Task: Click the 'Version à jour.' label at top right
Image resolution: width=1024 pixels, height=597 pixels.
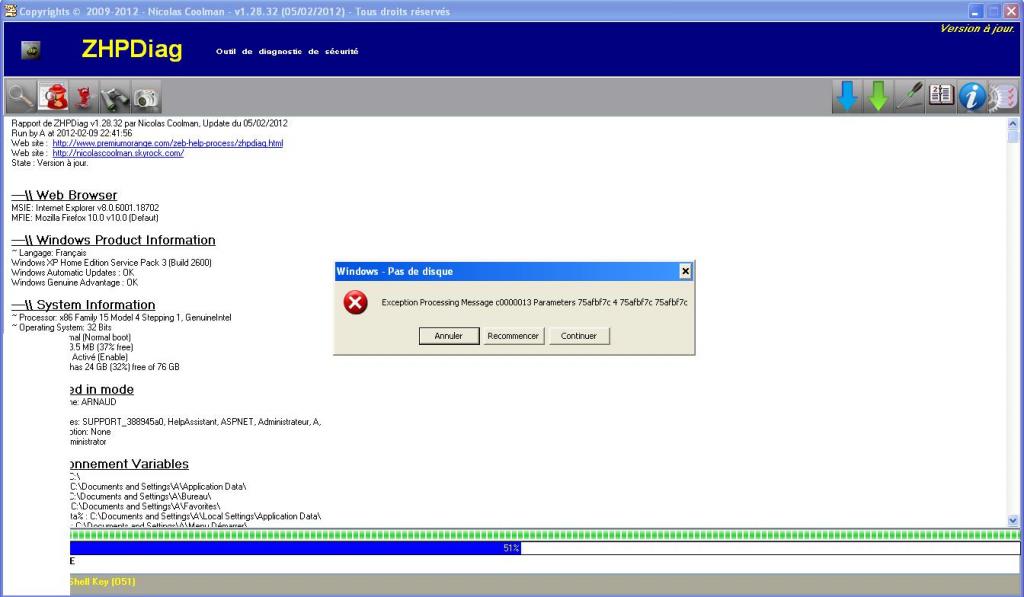Action: pyautogui.click(x=977, y=28)
